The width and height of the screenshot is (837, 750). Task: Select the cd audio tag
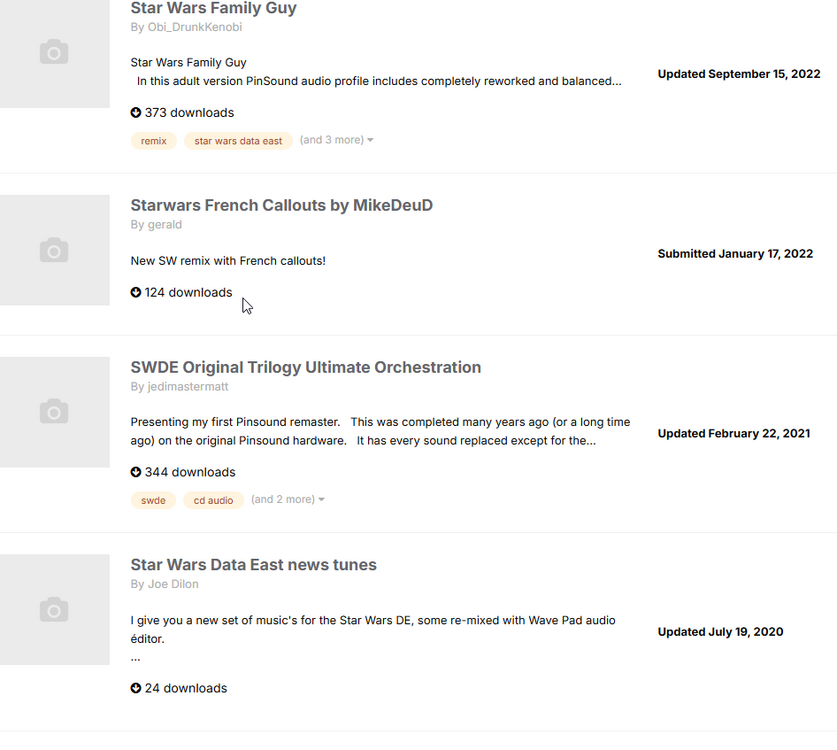213,499
